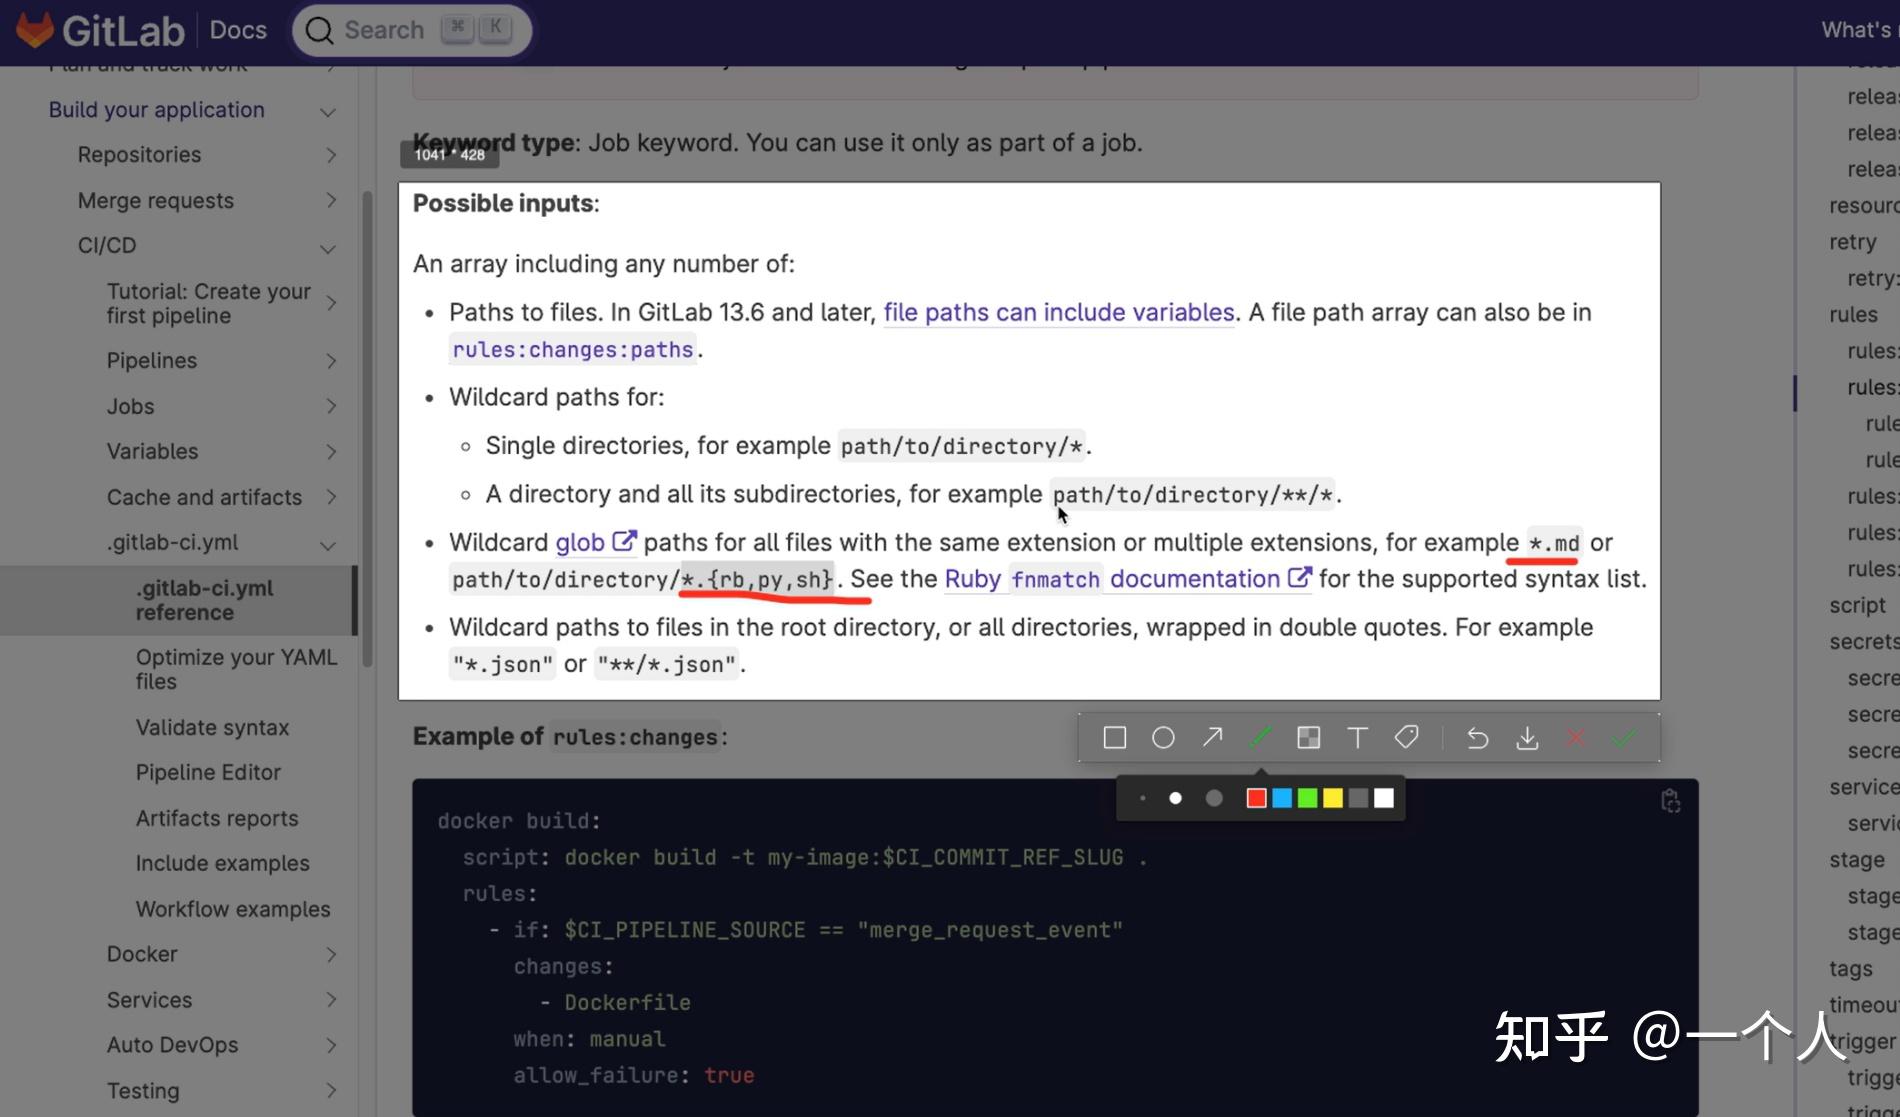Undo the last annotation
The width and height of the screenshot is (1900, 1117).
[x=1477, y=737]
